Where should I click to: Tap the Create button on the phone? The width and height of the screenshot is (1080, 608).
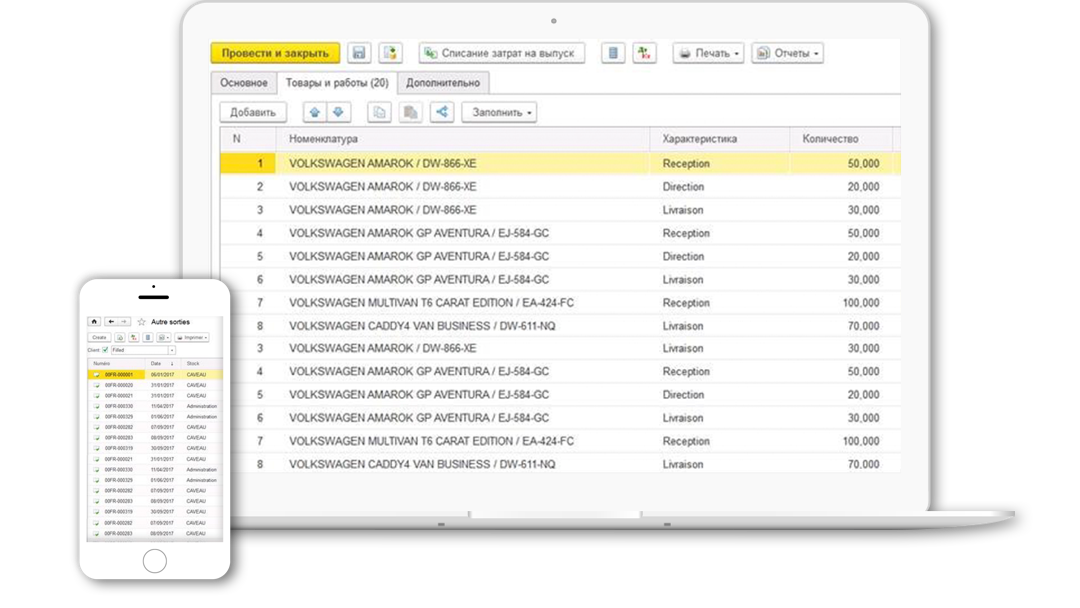[x=99, y=337]
